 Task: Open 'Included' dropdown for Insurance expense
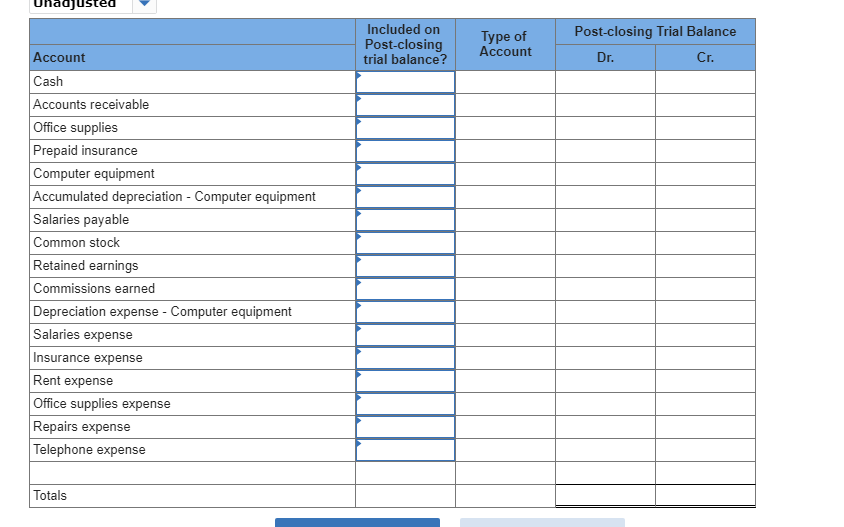405,358
